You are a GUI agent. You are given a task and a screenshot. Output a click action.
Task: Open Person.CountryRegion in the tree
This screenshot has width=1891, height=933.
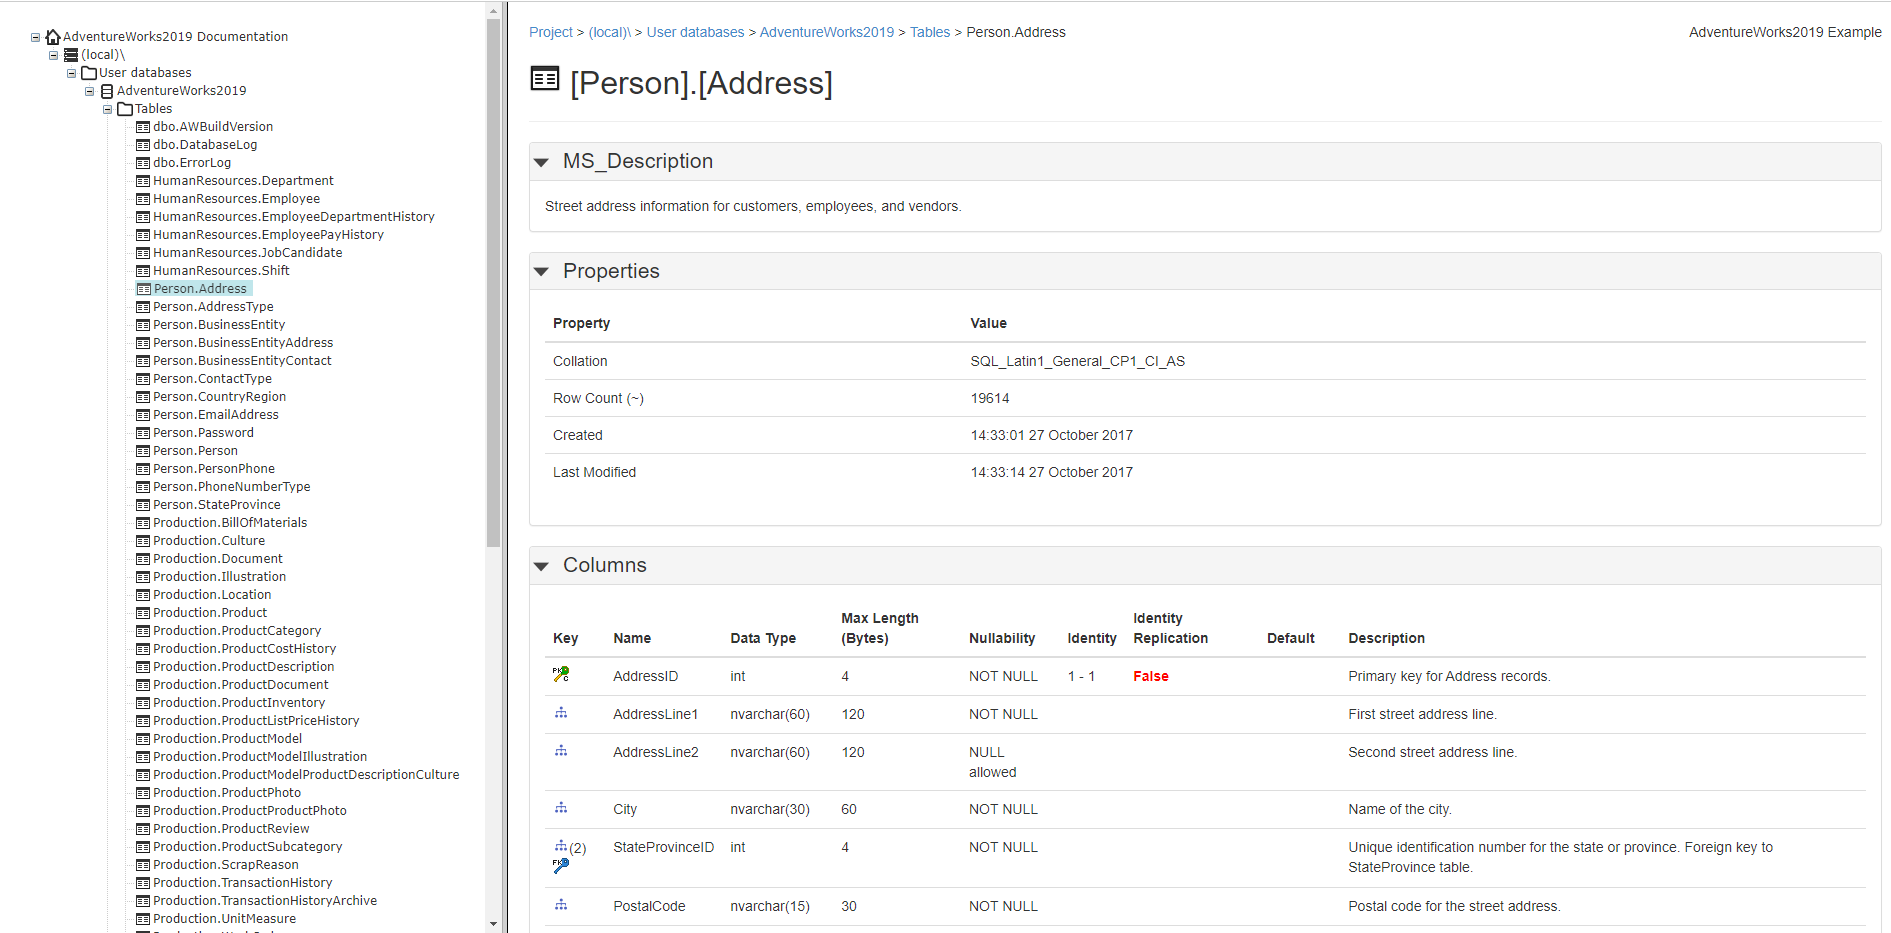tap(219, 397)
